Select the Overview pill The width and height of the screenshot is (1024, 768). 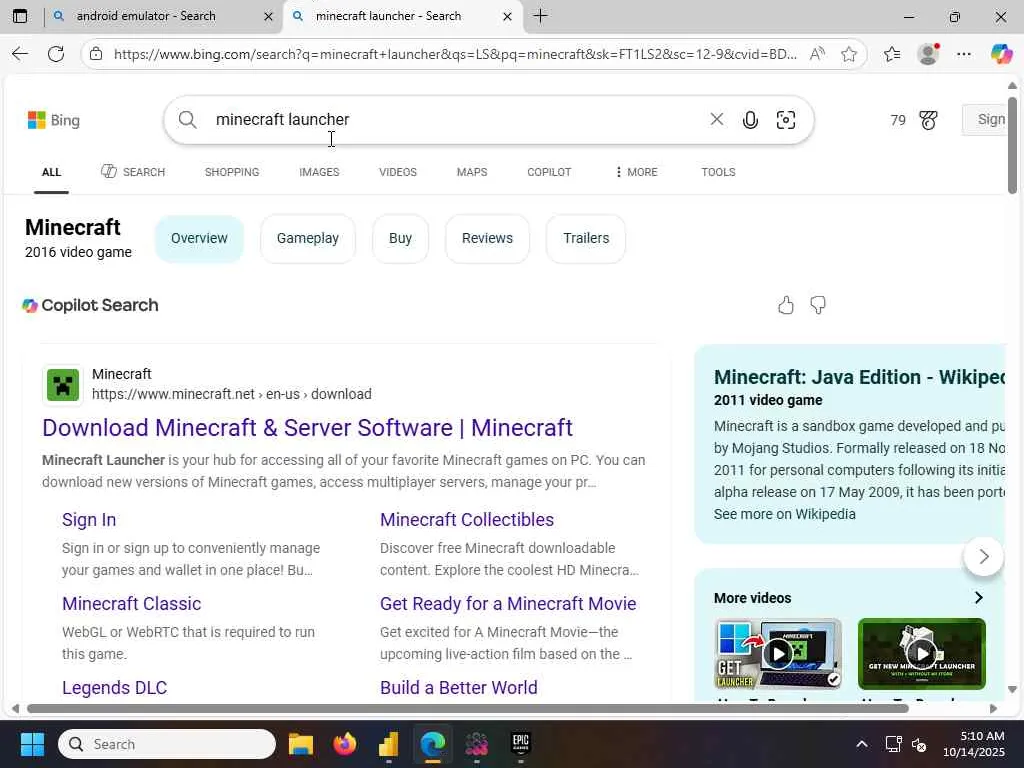[x=199, y=238]
